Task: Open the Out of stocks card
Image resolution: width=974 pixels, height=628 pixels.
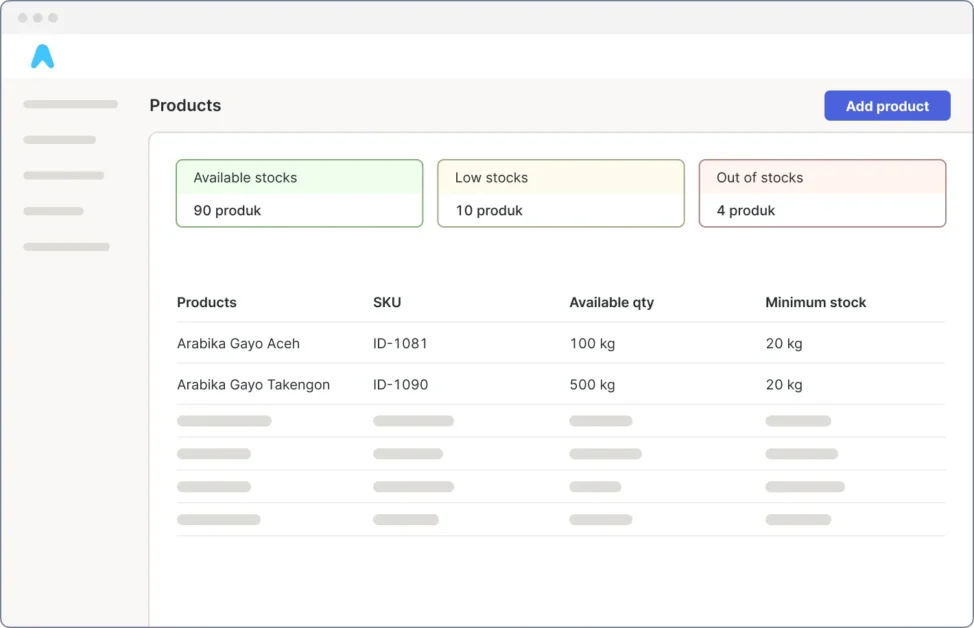Action: tap(822, 193)
